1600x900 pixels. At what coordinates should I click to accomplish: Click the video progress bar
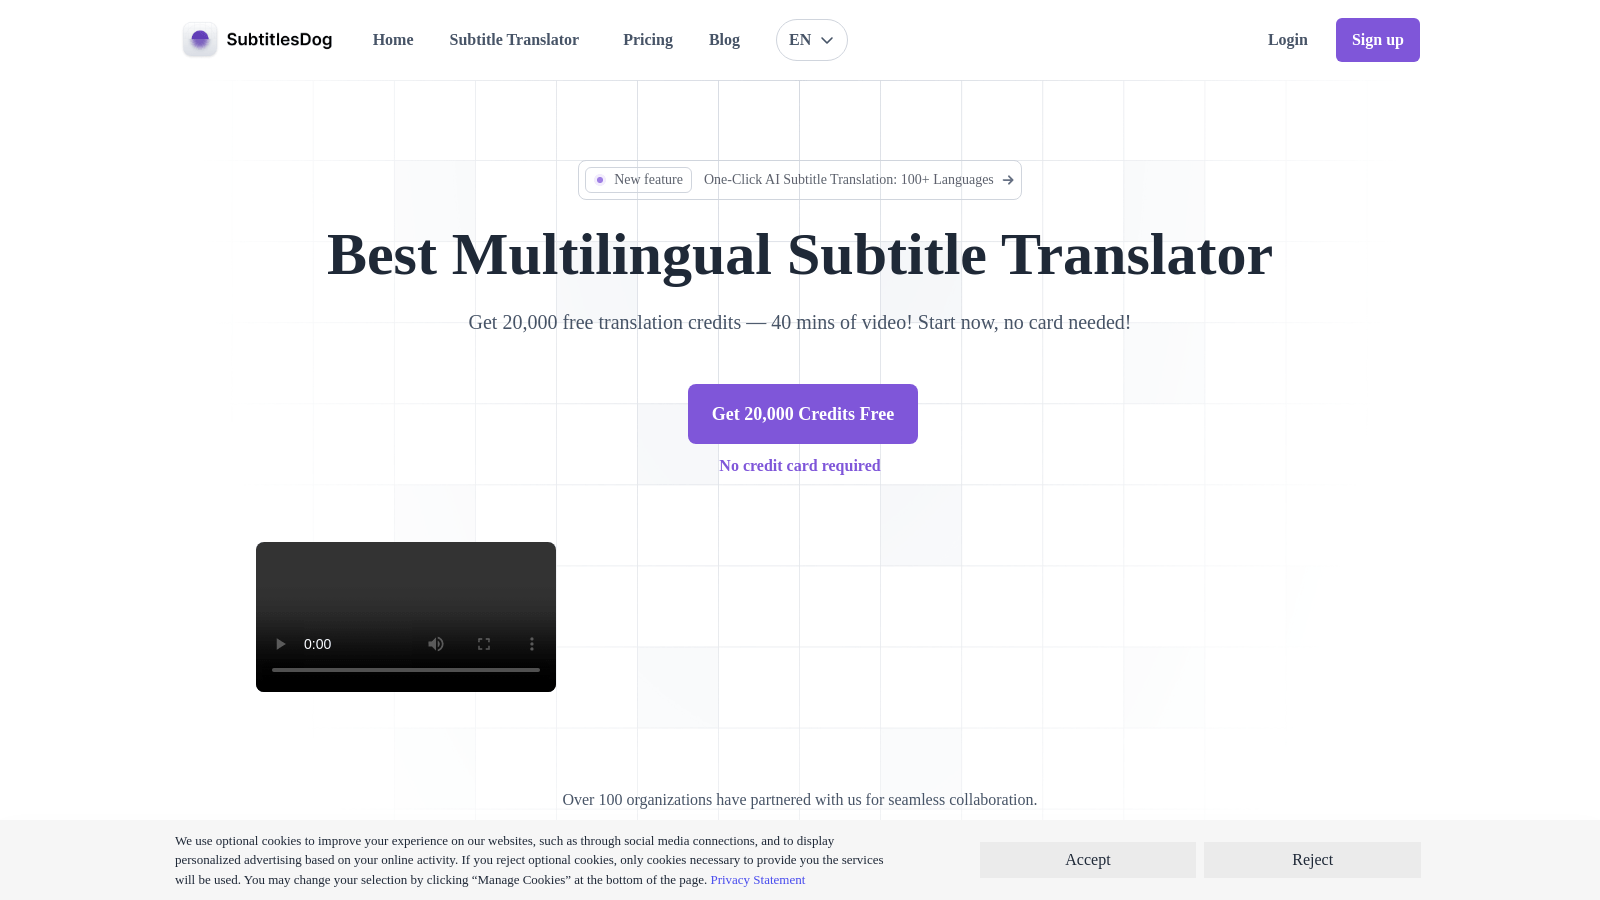point(406,670)
